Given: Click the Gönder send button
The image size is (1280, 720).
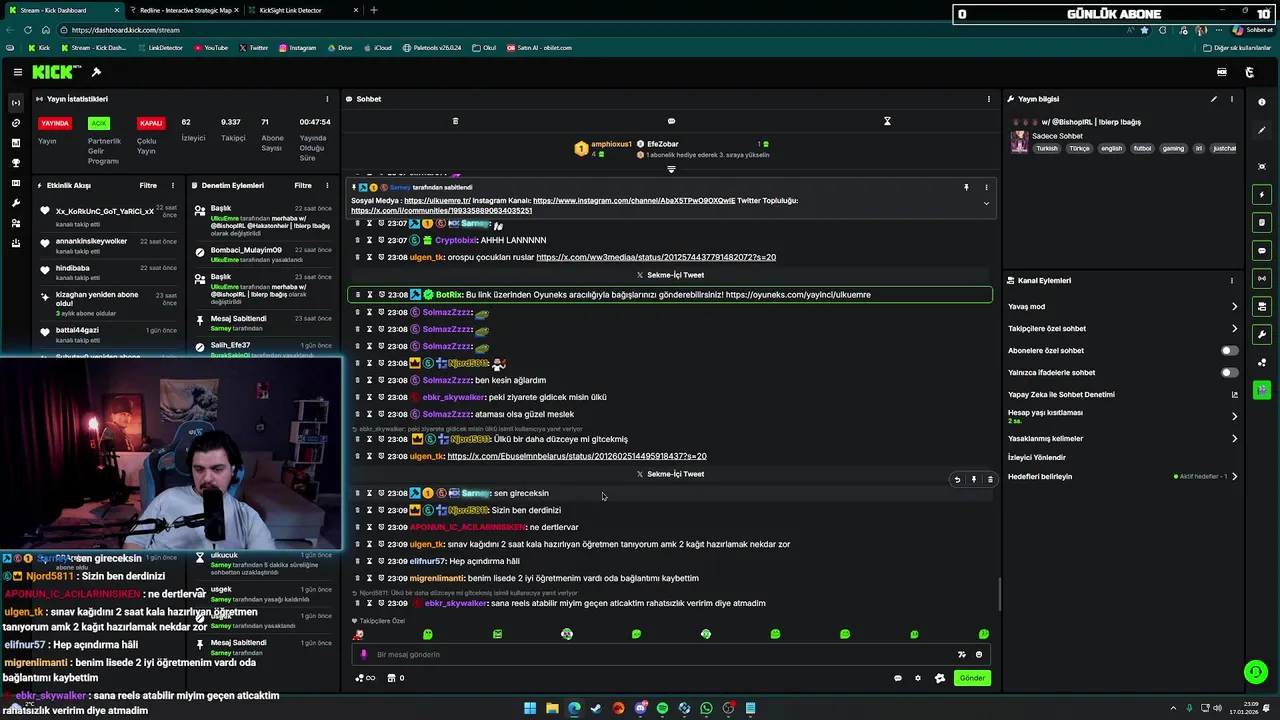Looking at the screenshot, I should 972,678.
